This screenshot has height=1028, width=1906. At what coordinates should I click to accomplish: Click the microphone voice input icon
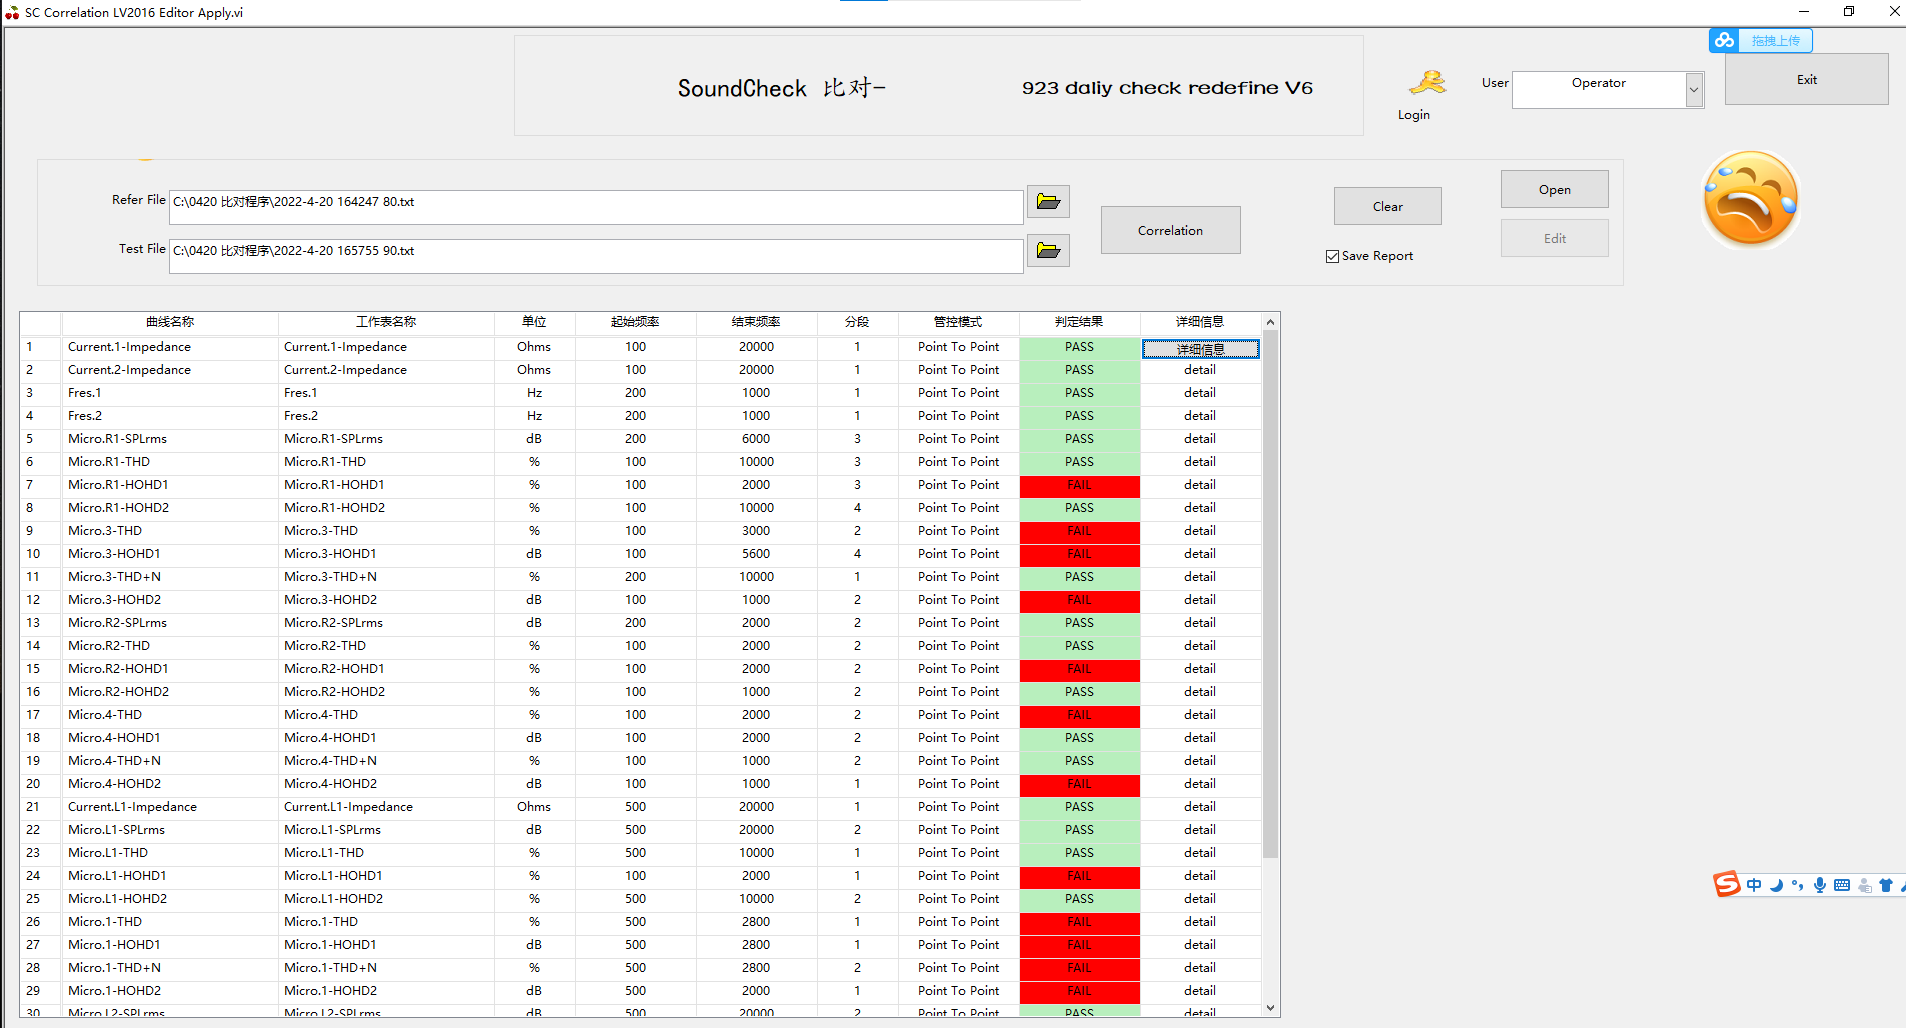click(x=1820, y=885)
